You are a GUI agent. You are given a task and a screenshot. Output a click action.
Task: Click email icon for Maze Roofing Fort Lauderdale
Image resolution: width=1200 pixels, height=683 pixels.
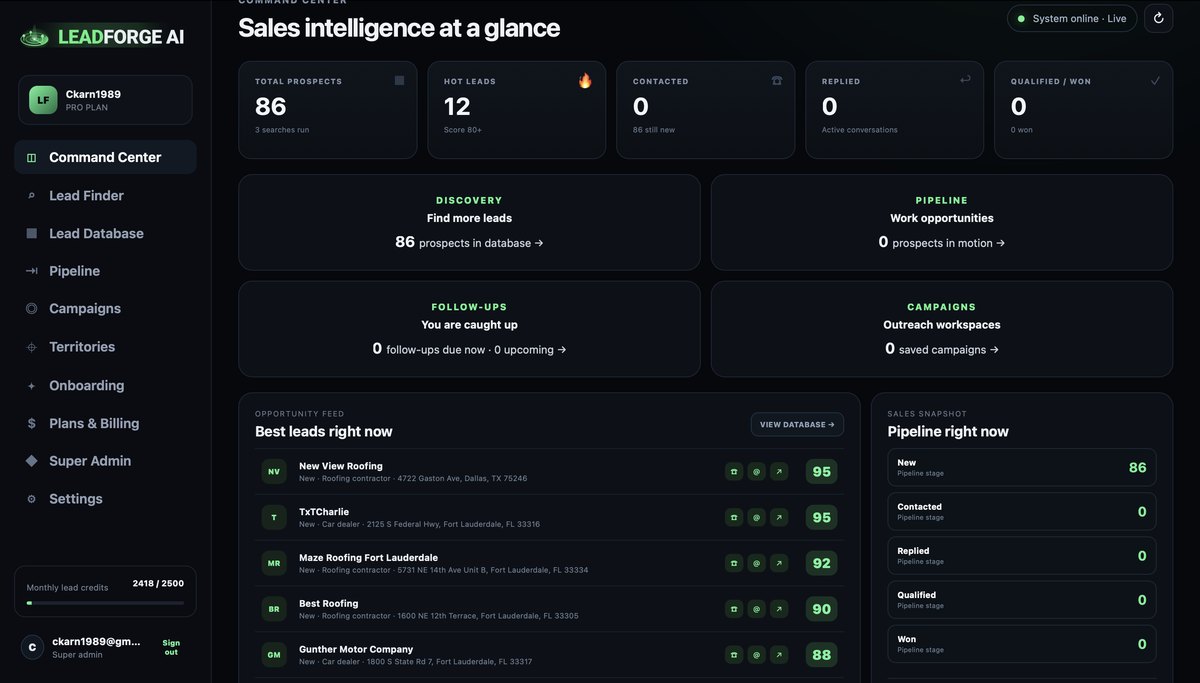[x=757, y=563]
